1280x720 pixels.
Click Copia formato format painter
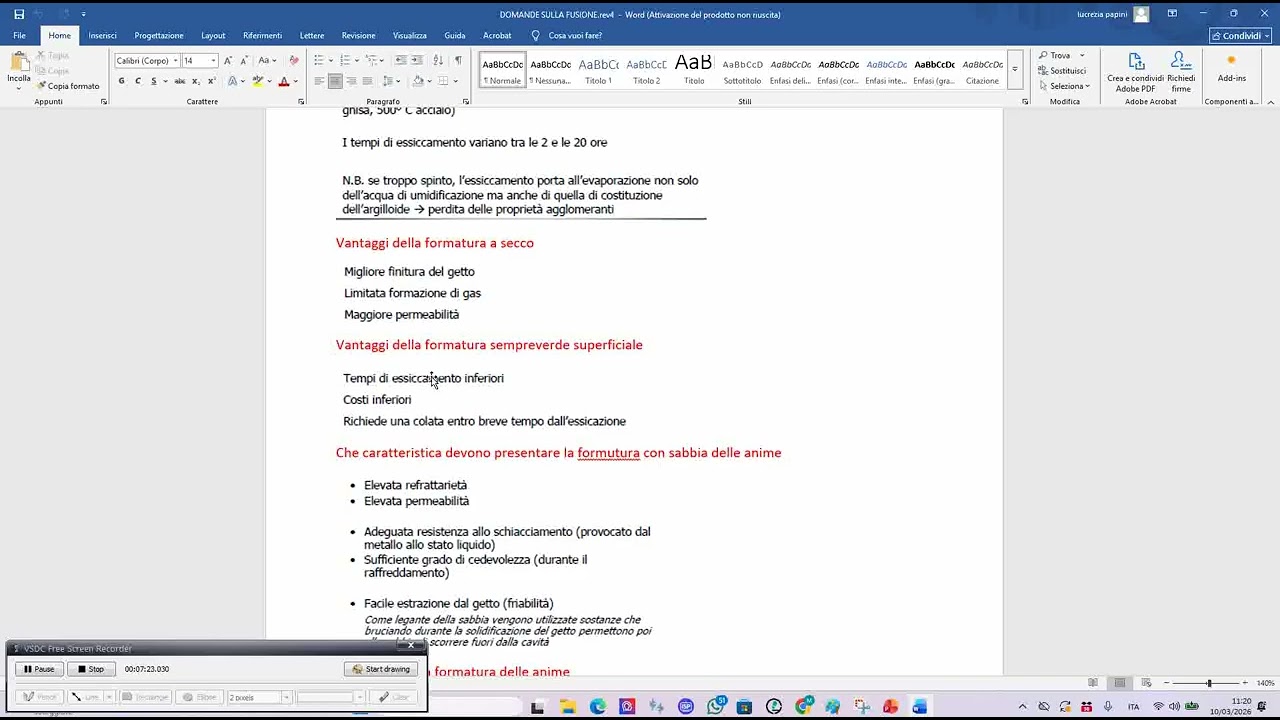(x=69, y=86)
